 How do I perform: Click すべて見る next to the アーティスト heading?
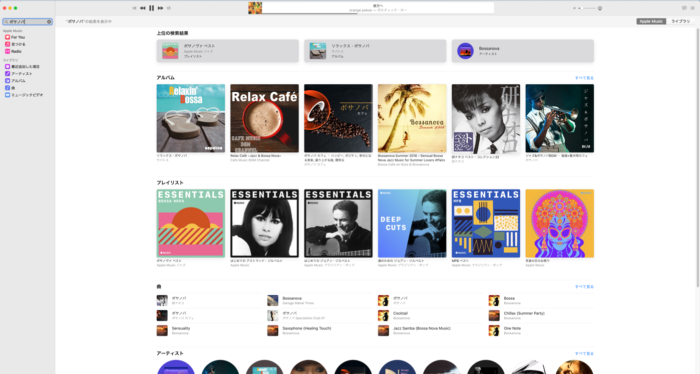coord(584,353)
